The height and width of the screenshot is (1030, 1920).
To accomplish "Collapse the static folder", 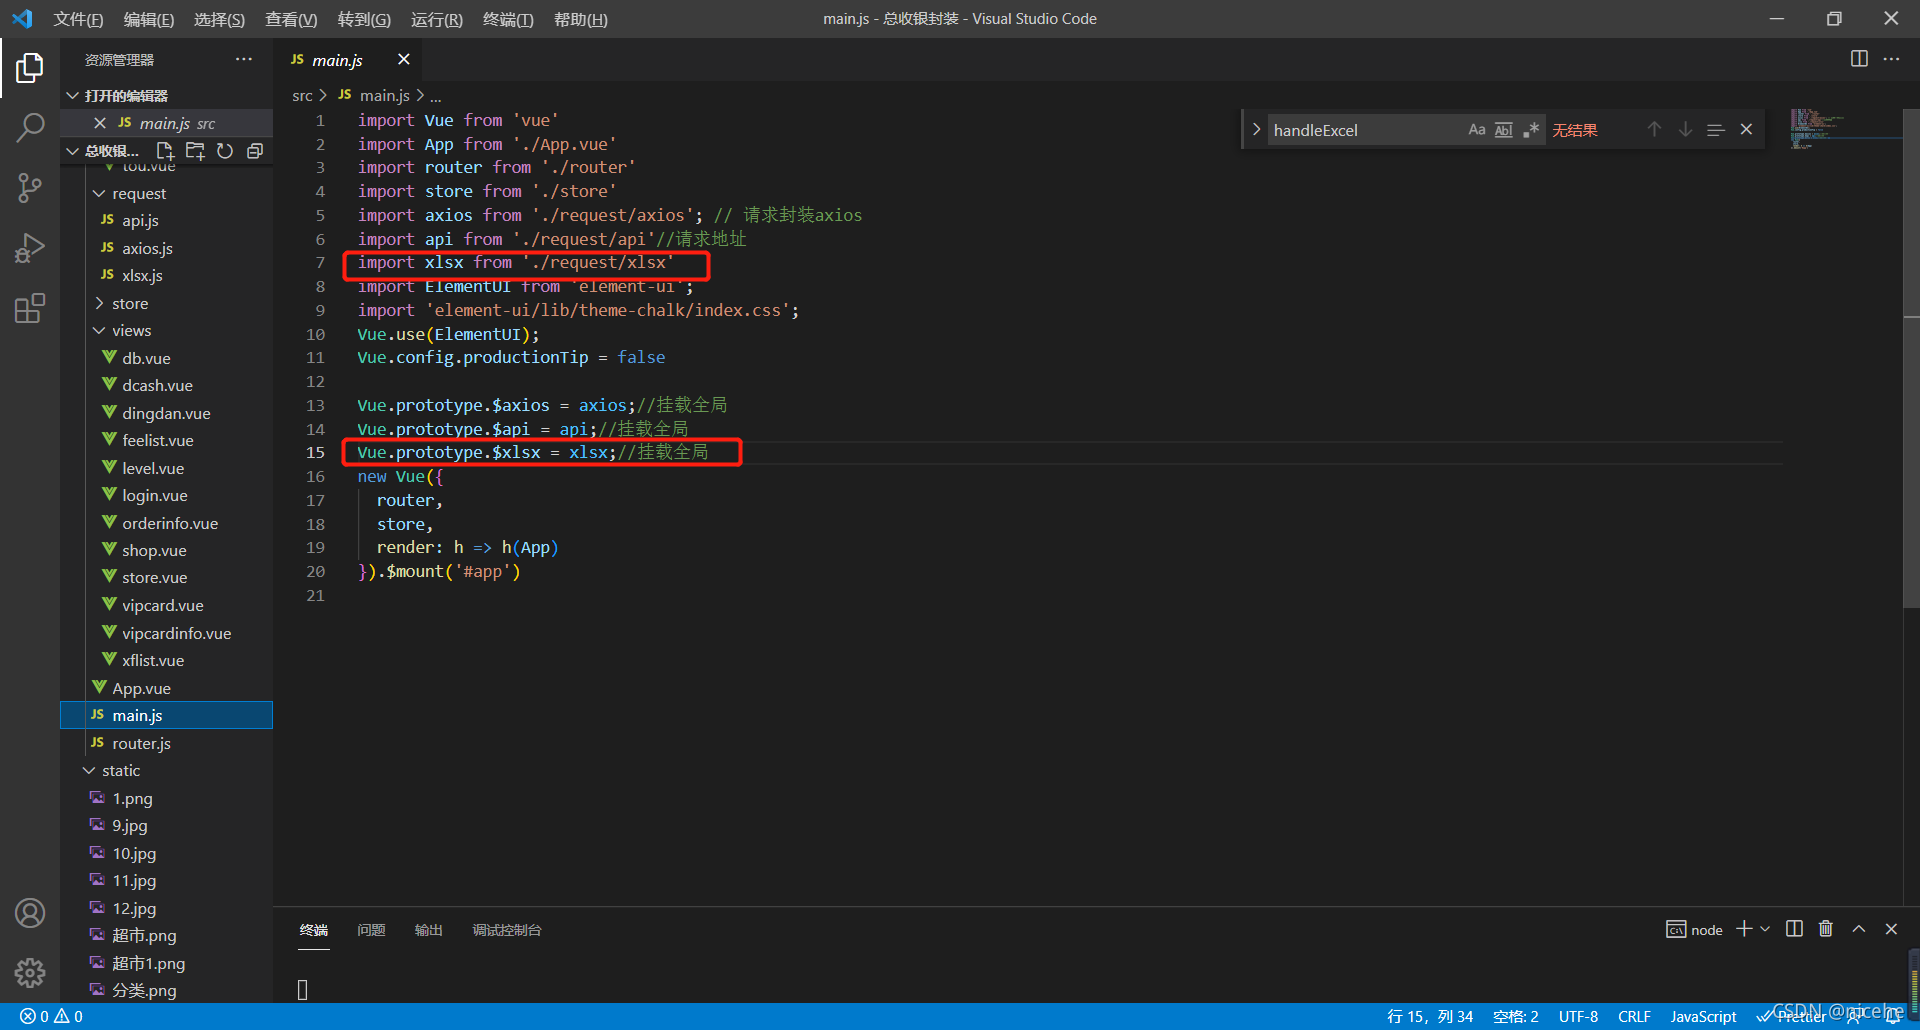I will 120,770.
